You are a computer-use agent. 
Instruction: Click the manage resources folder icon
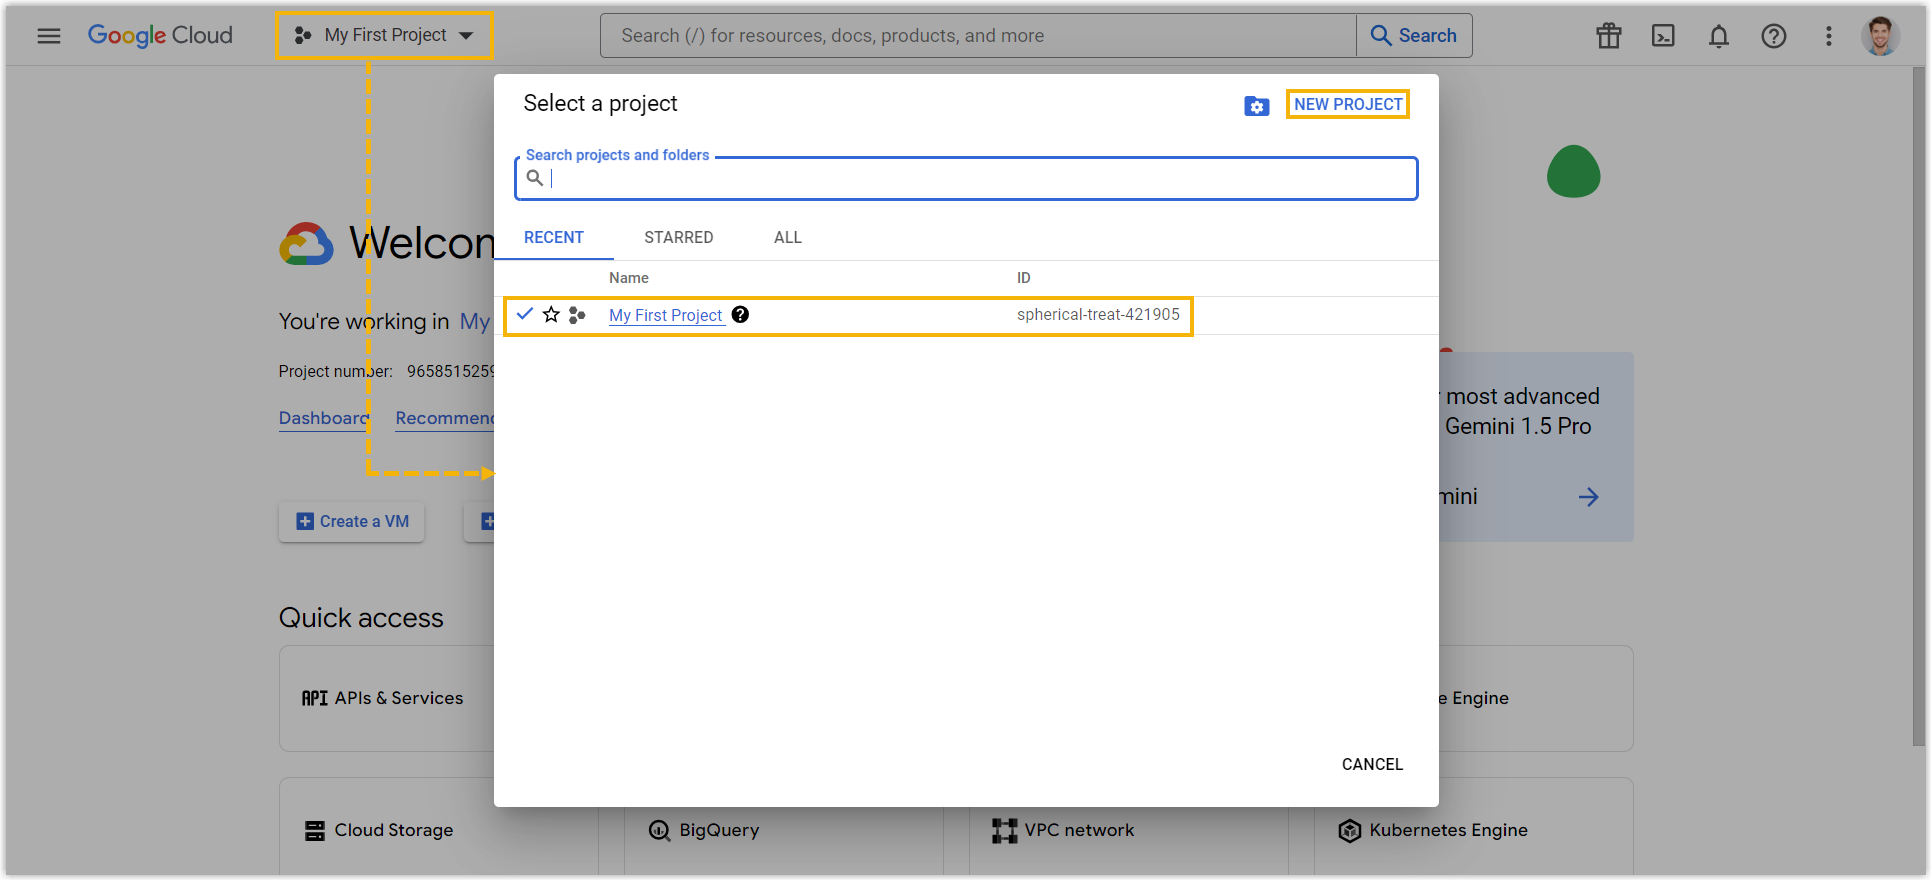pyautogui.click(x=1256, y=105)
